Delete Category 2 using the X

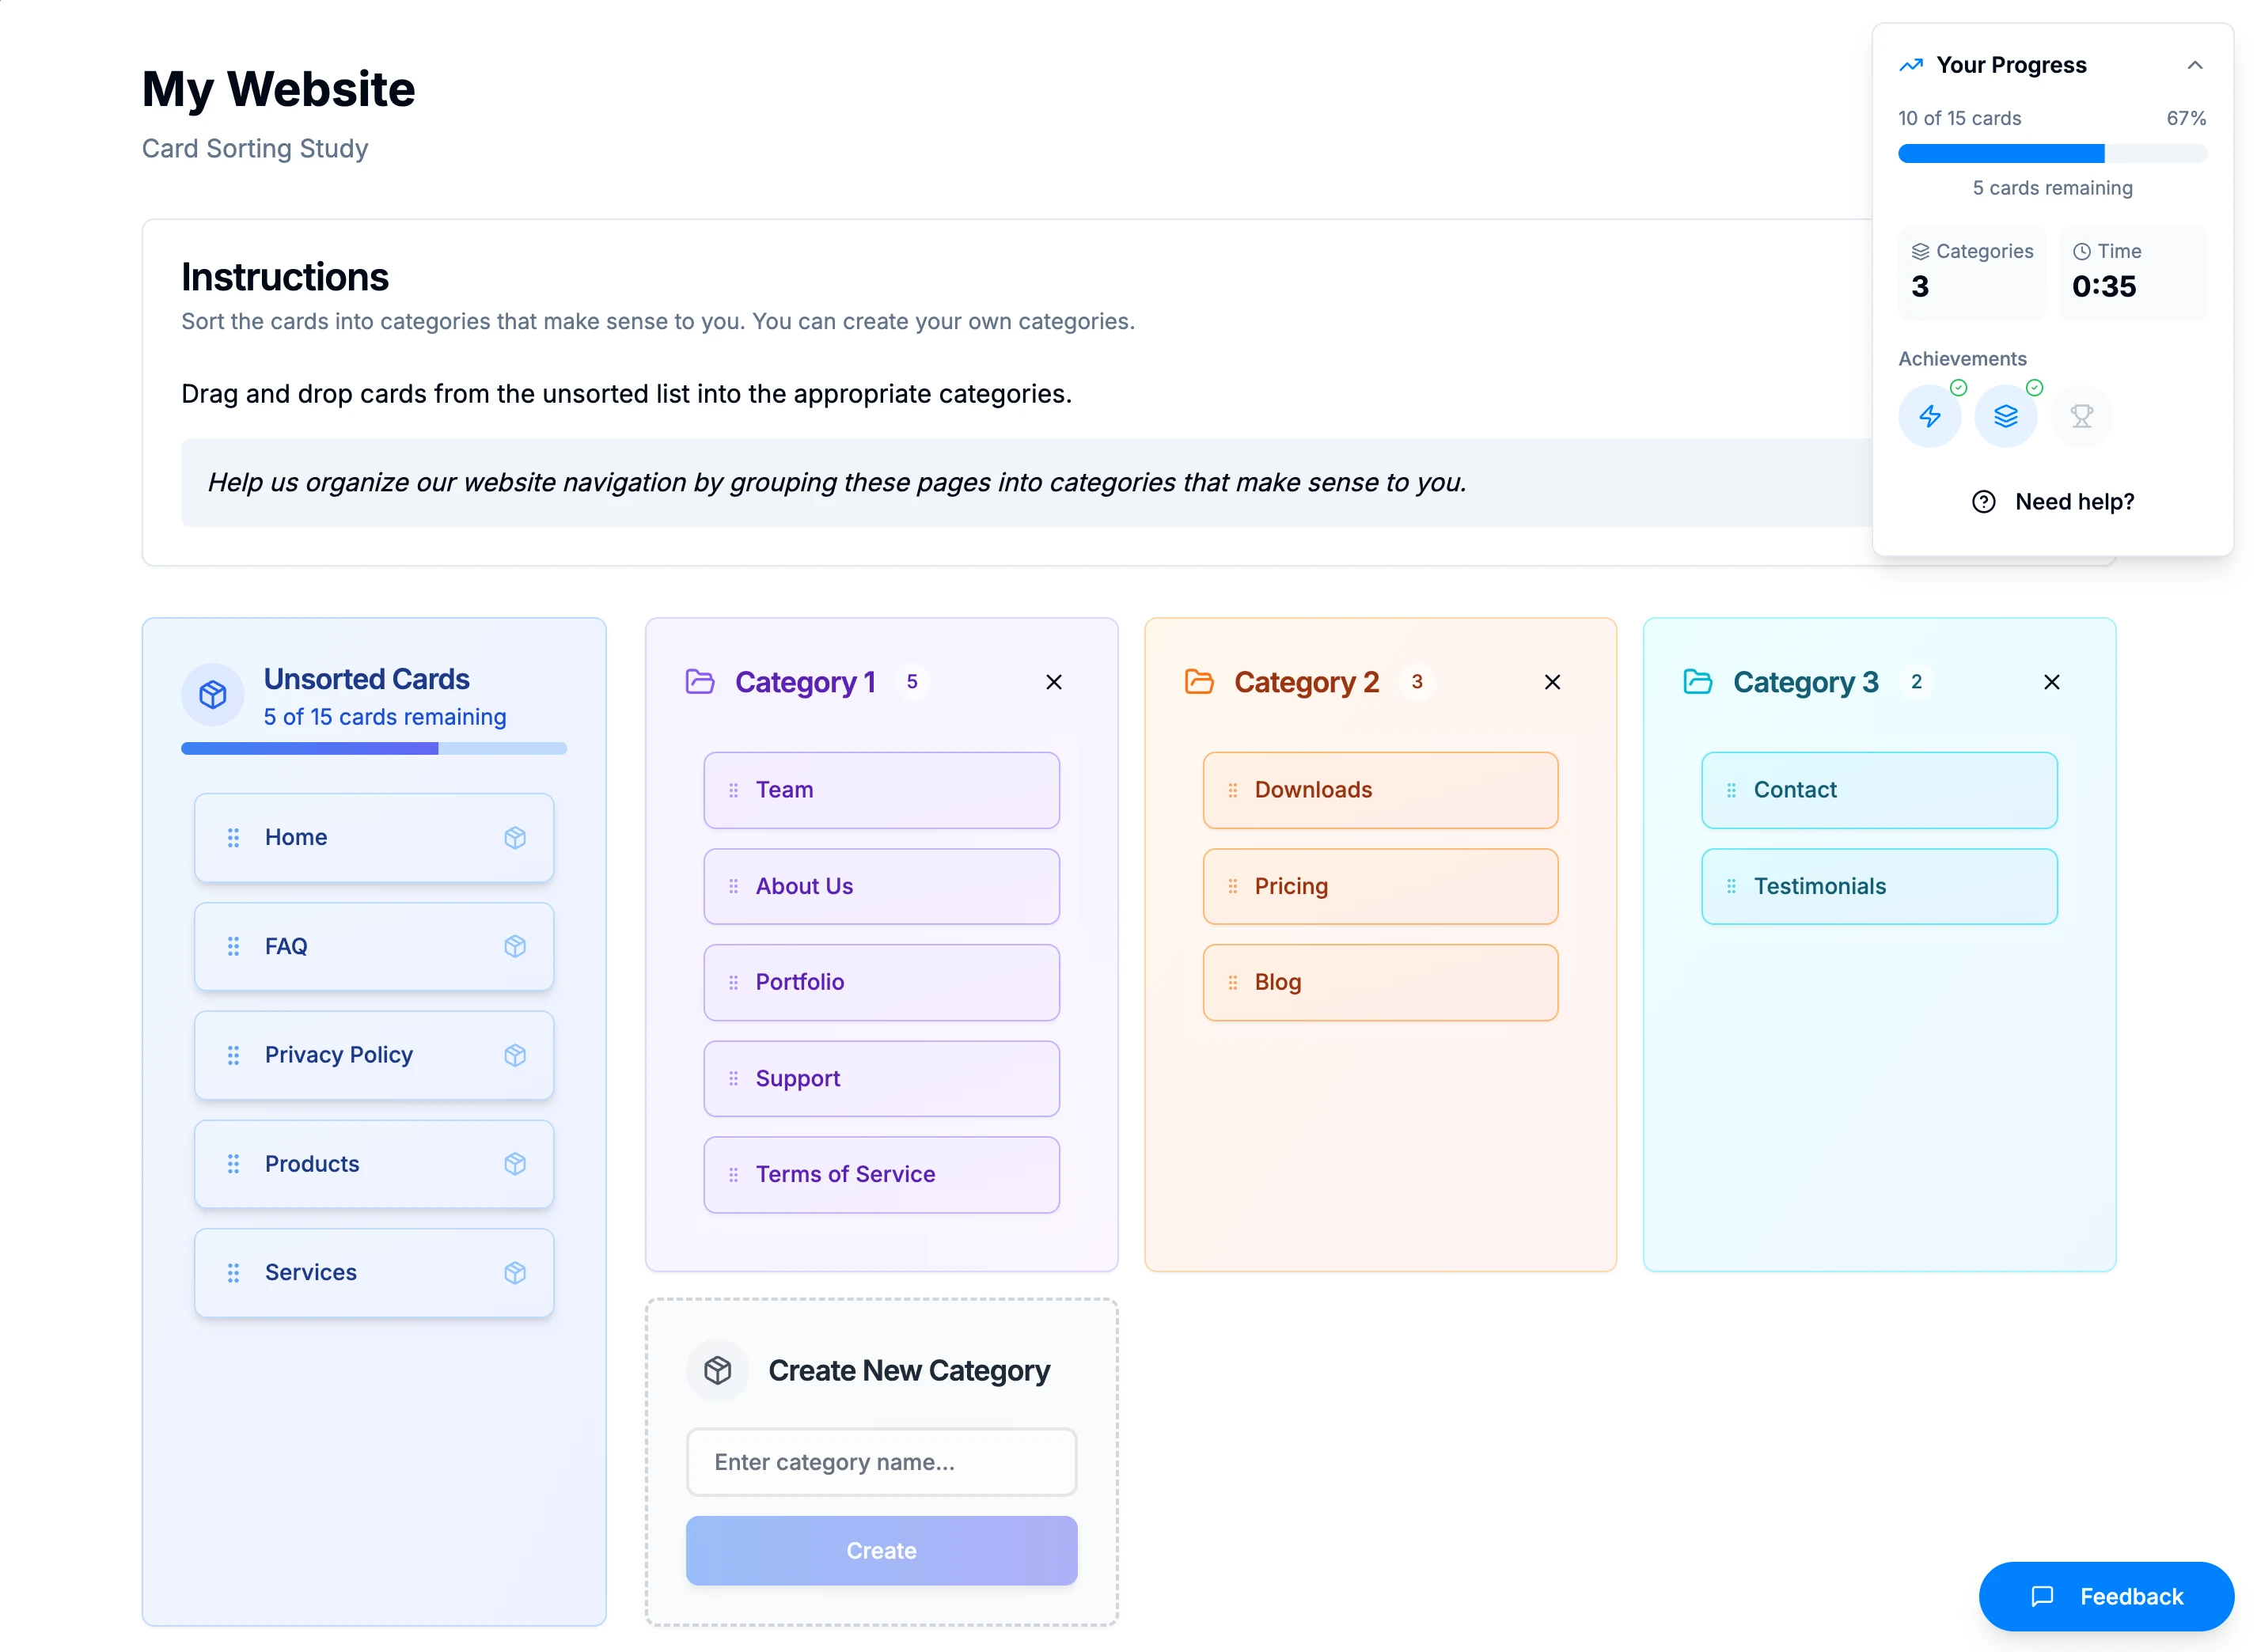(1551, 682)
